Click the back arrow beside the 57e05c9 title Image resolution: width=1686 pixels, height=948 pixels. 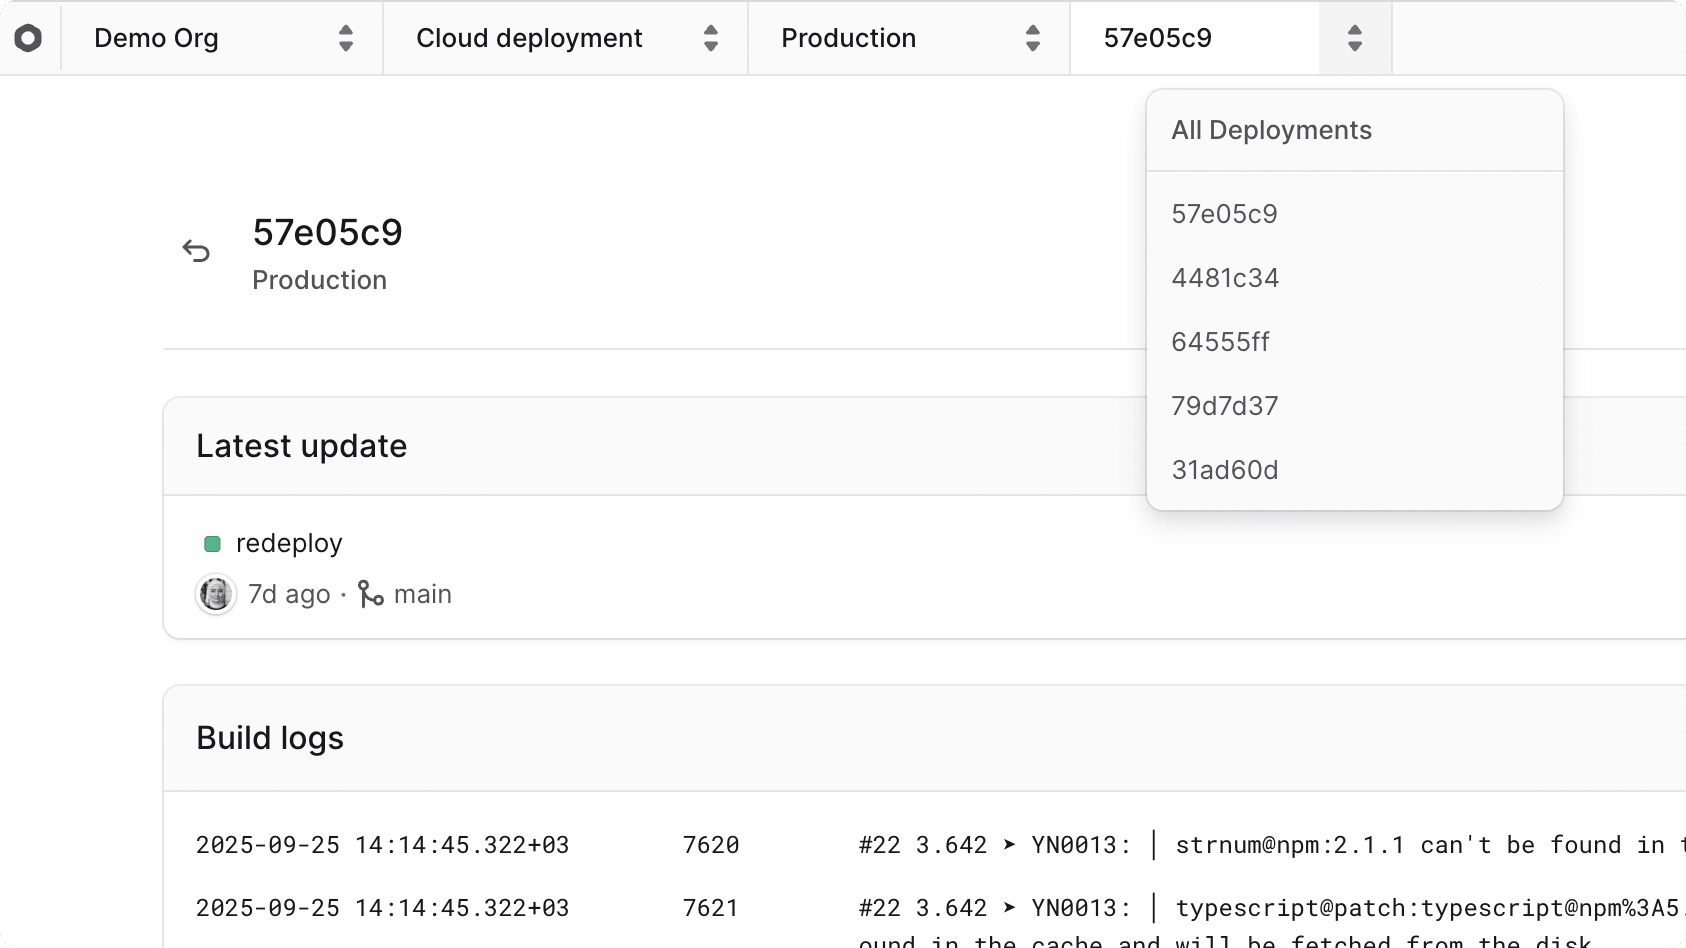[196, 250]
